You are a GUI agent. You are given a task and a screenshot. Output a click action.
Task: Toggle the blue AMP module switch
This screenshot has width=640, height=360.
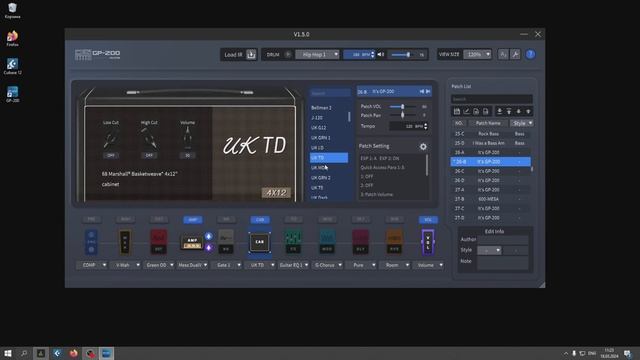point(193,220)
